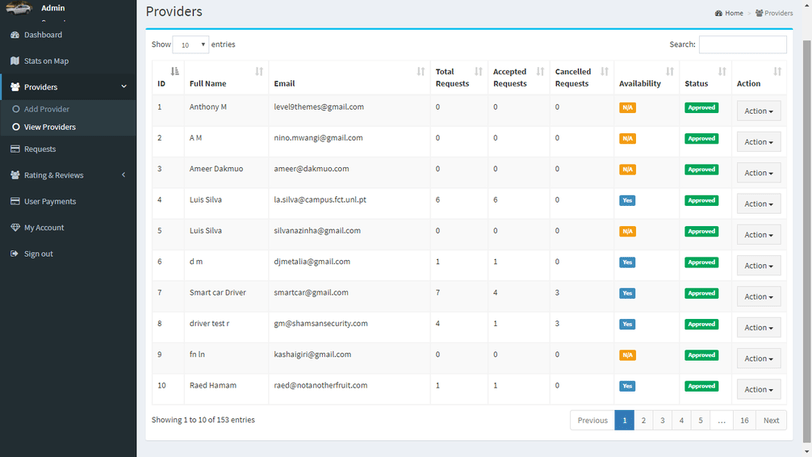
Task: Collapse the Providers menu chevron
Action: pos(124,87)
